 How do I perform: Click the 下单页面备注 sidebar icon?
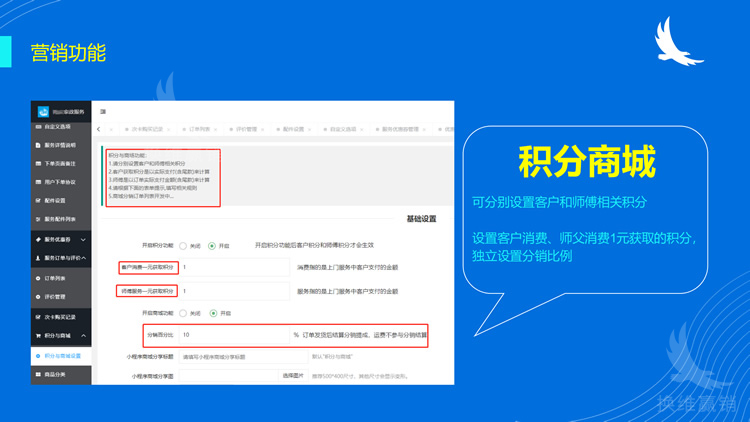[38, 164]
